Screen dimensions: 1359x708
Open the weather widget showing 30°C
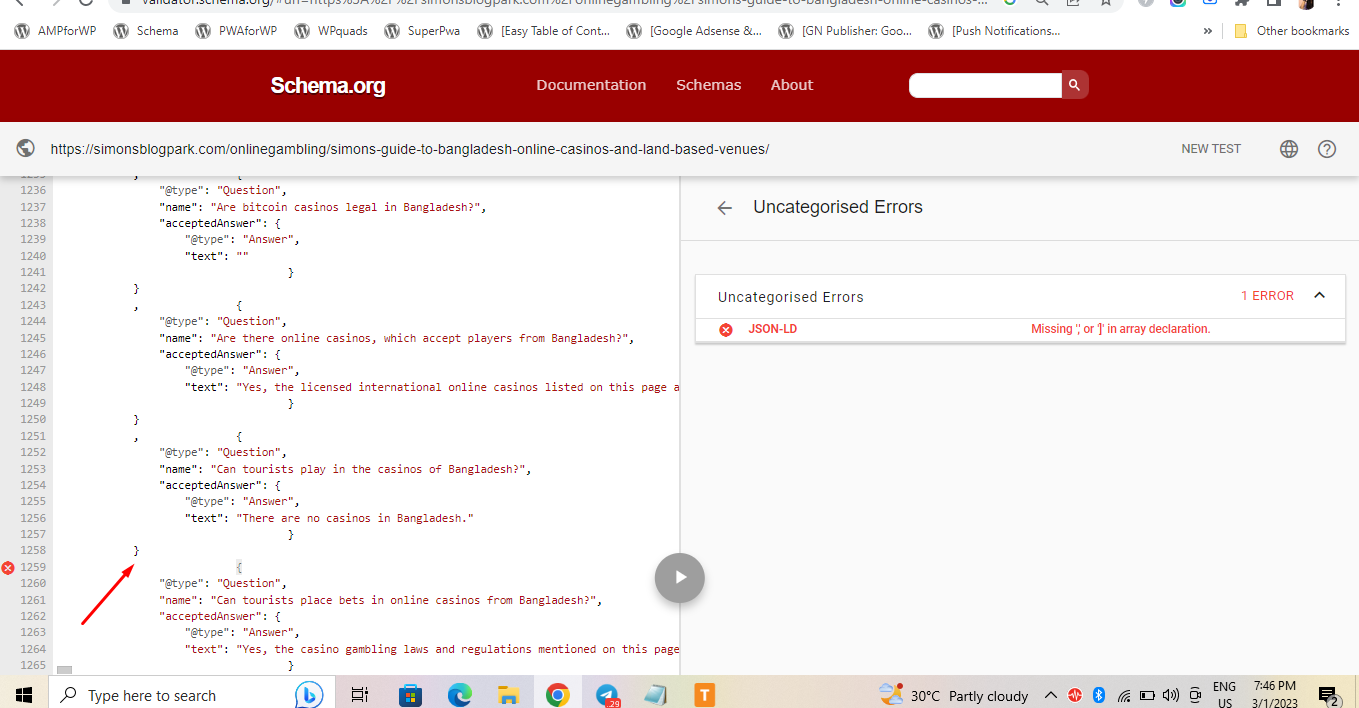pyautogui.click(x=953, y=695)
